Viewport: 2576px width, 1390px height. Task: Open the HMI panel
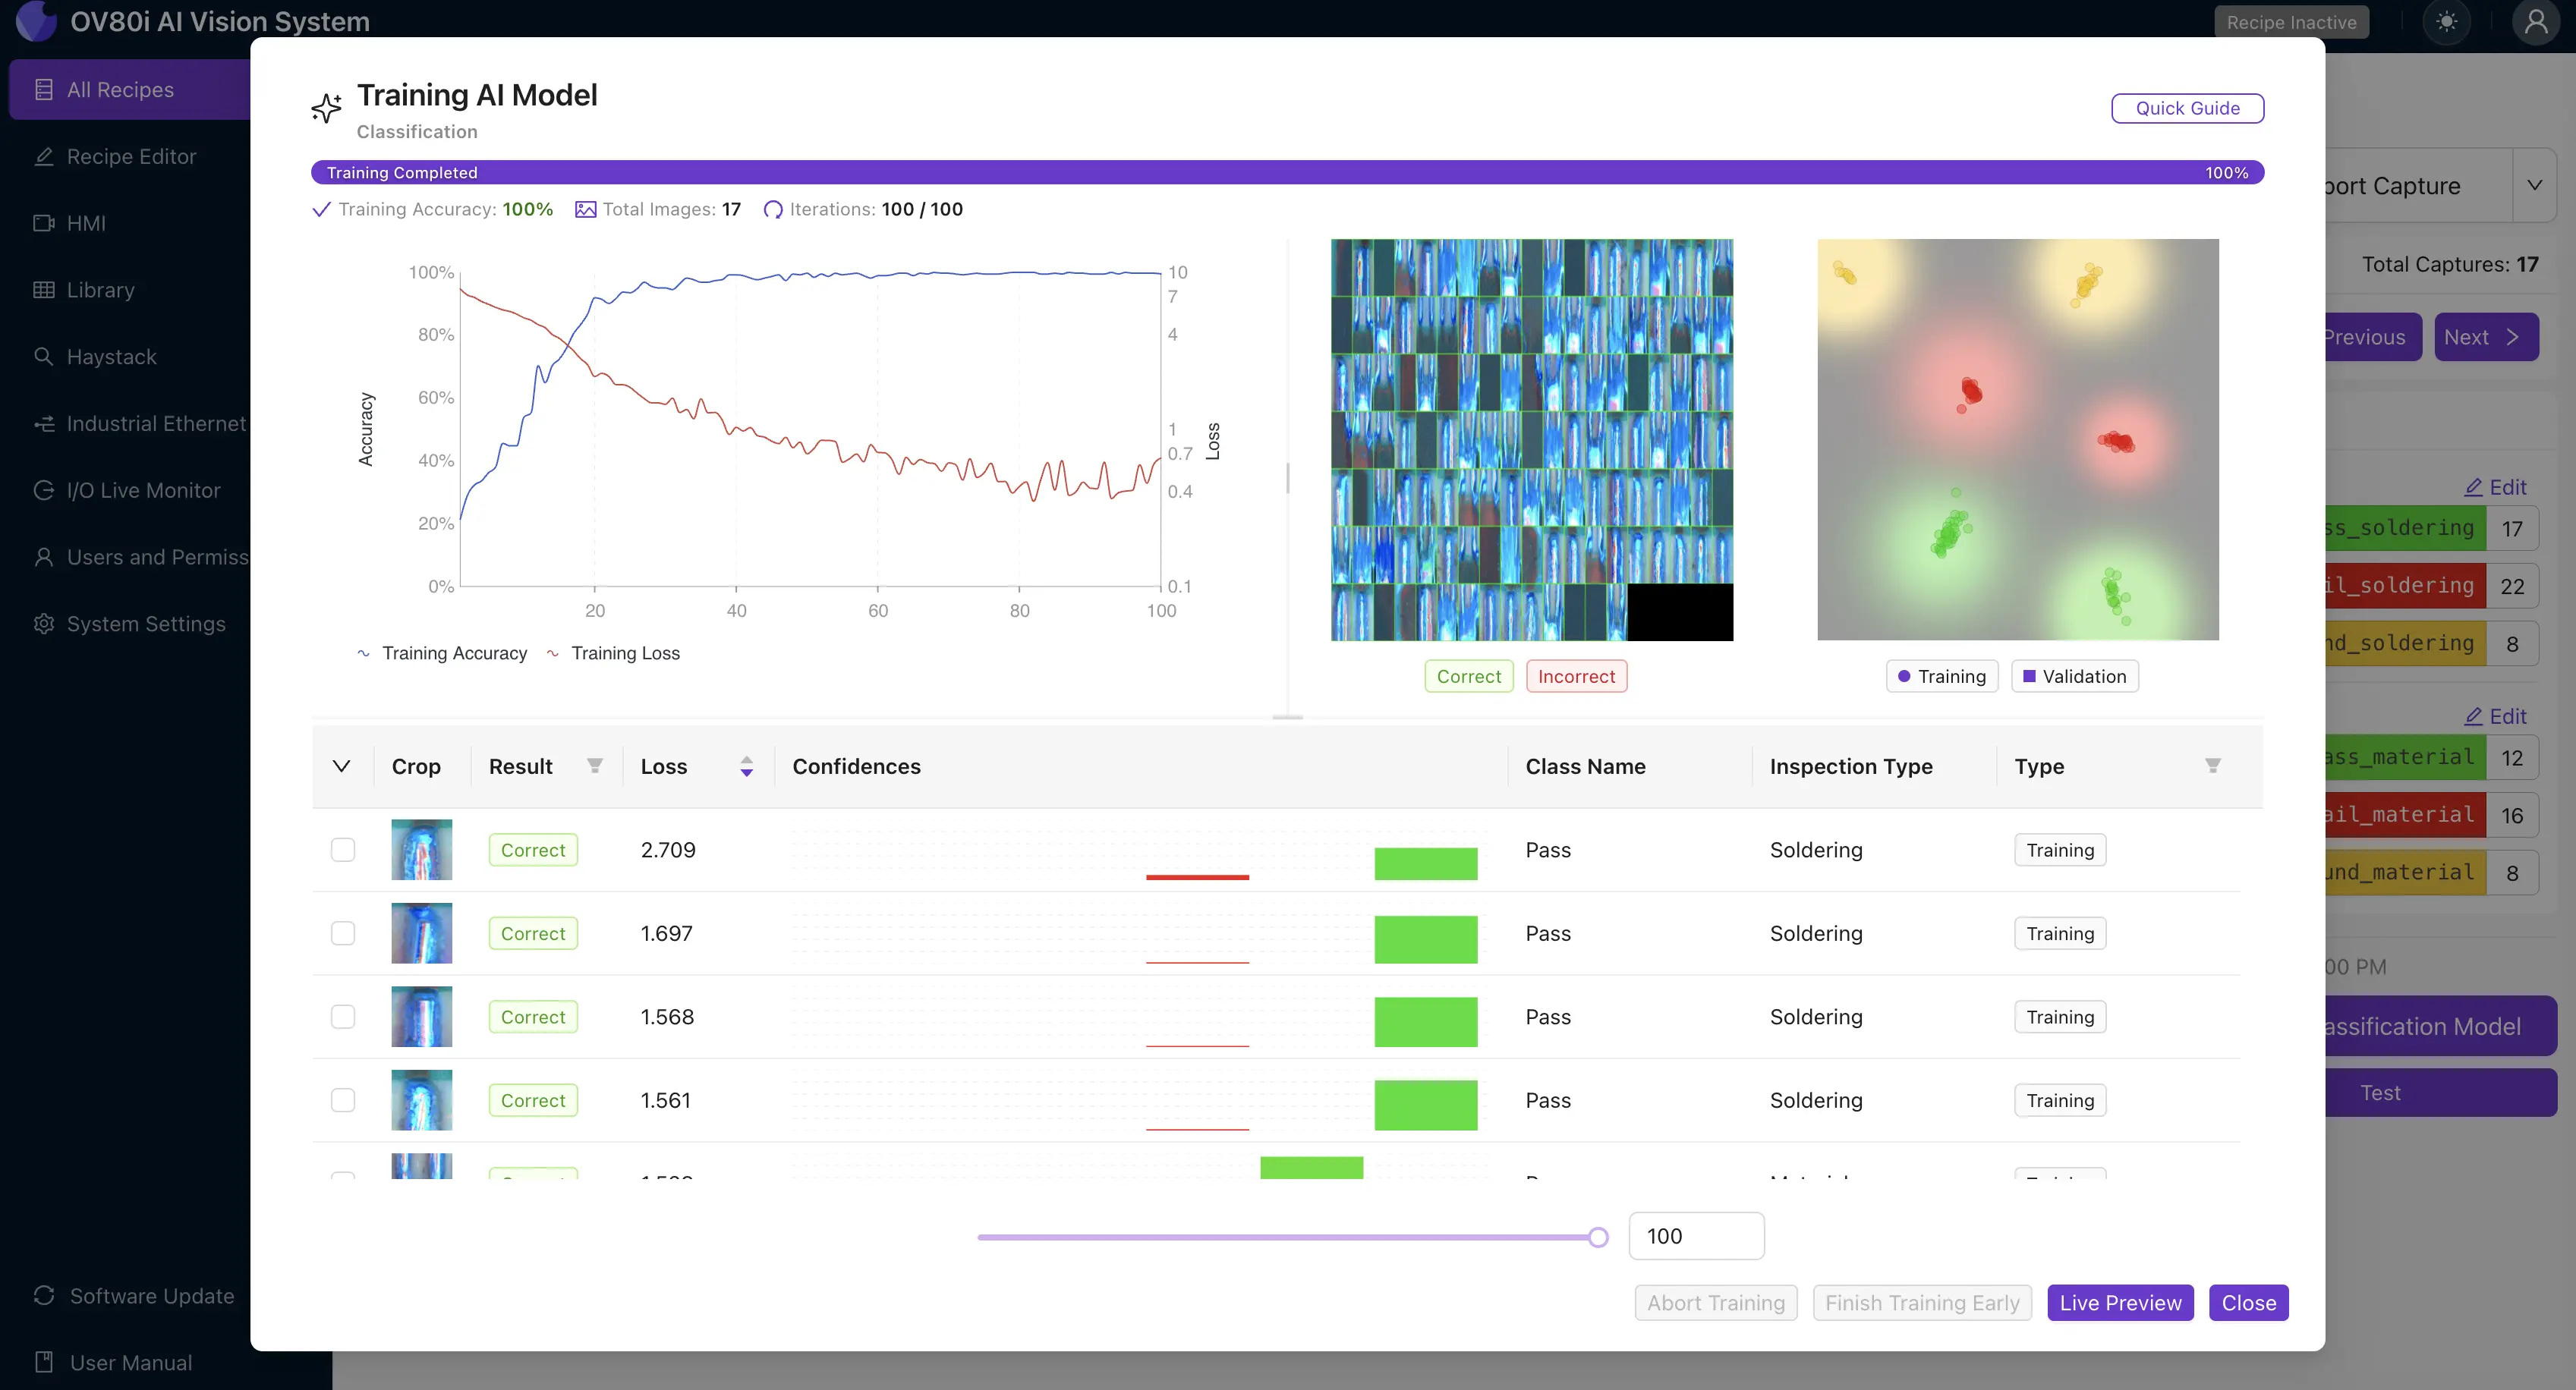click(86, 223)
